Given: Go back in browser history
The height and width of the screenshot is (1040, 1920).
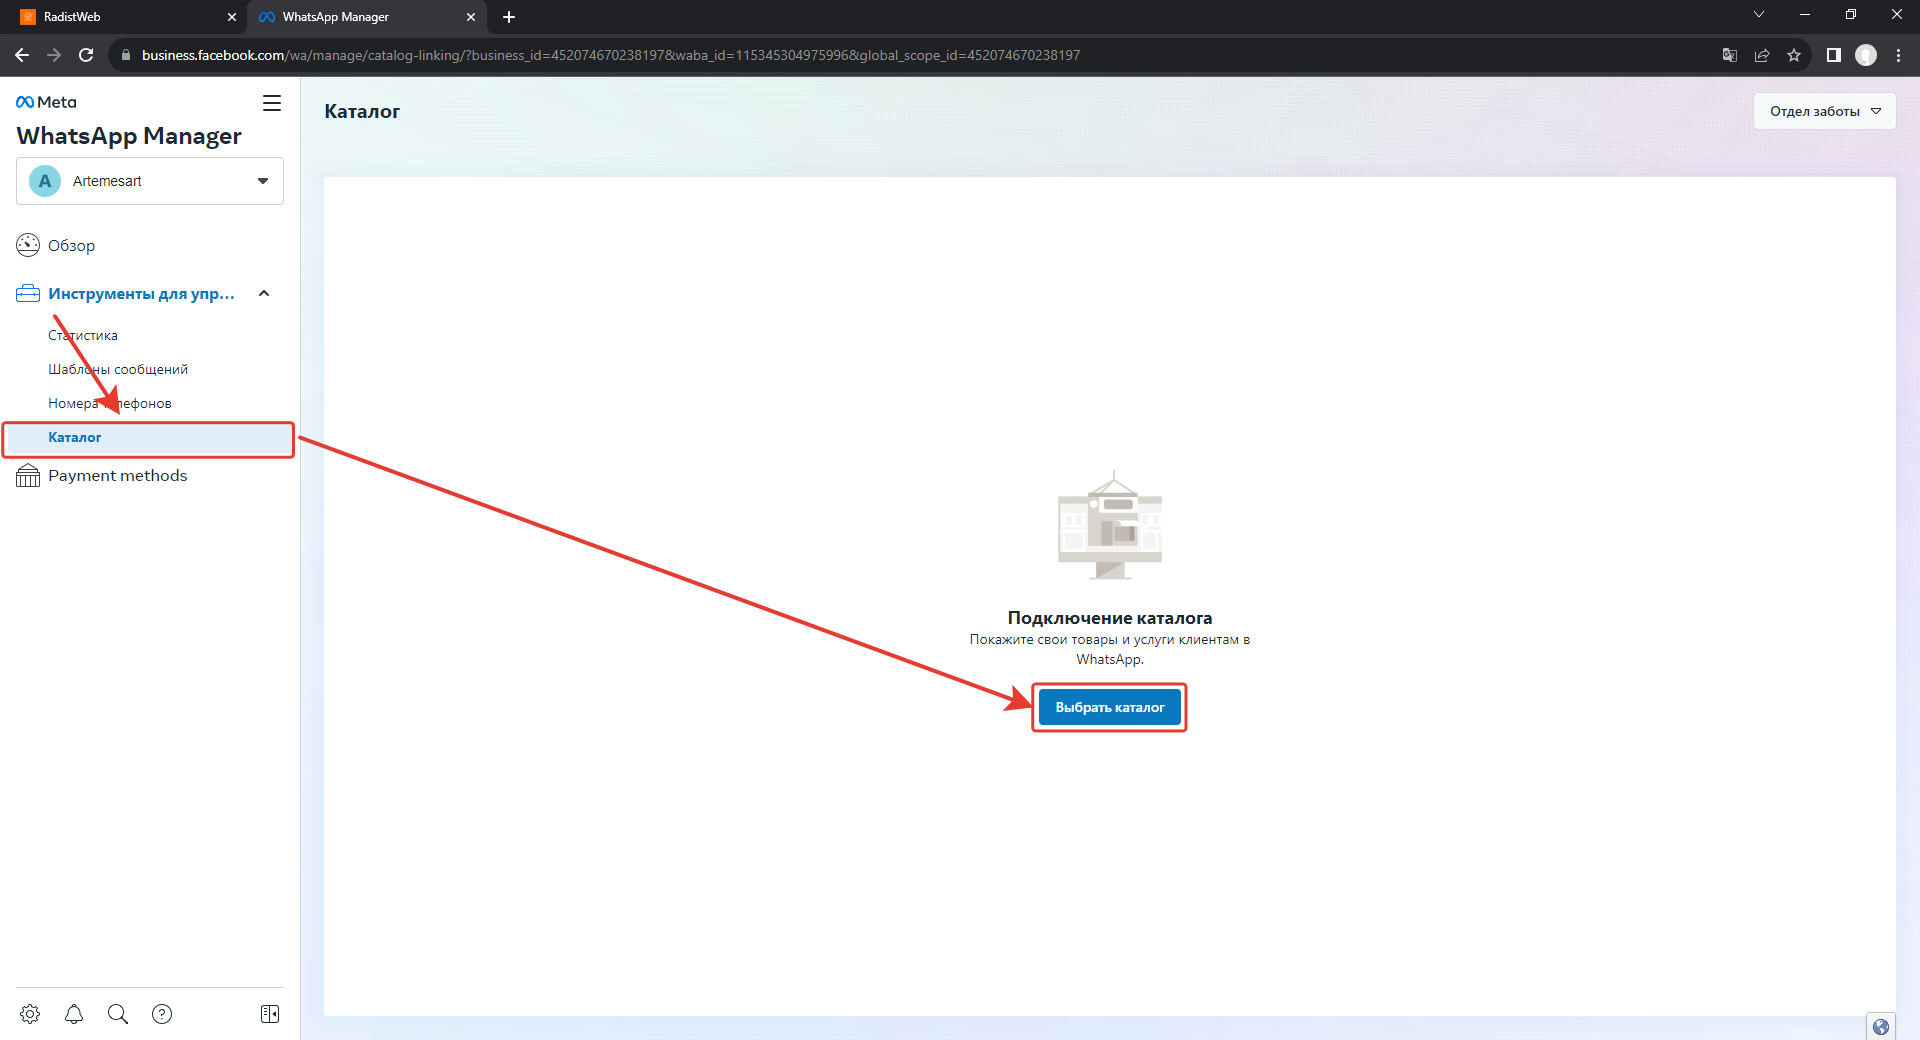Looking at the screenshot, I should tap(22, 55).
